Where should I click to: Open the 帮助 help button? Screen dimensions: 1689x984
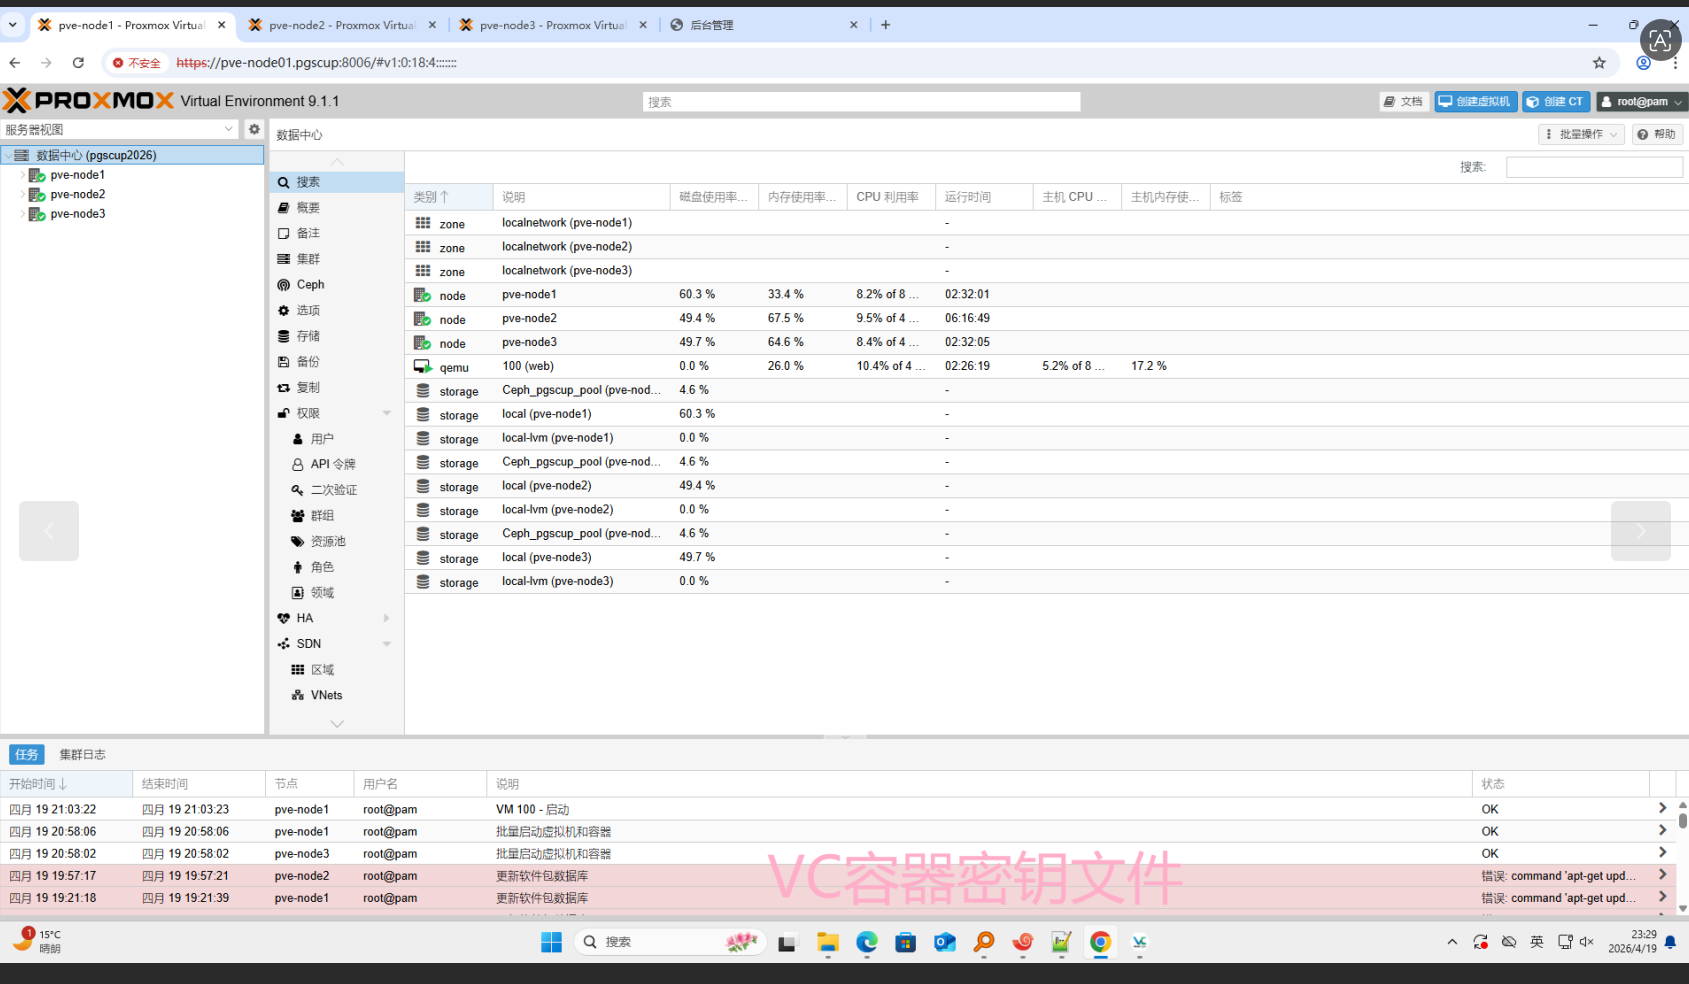click(x=1657, y=134)
